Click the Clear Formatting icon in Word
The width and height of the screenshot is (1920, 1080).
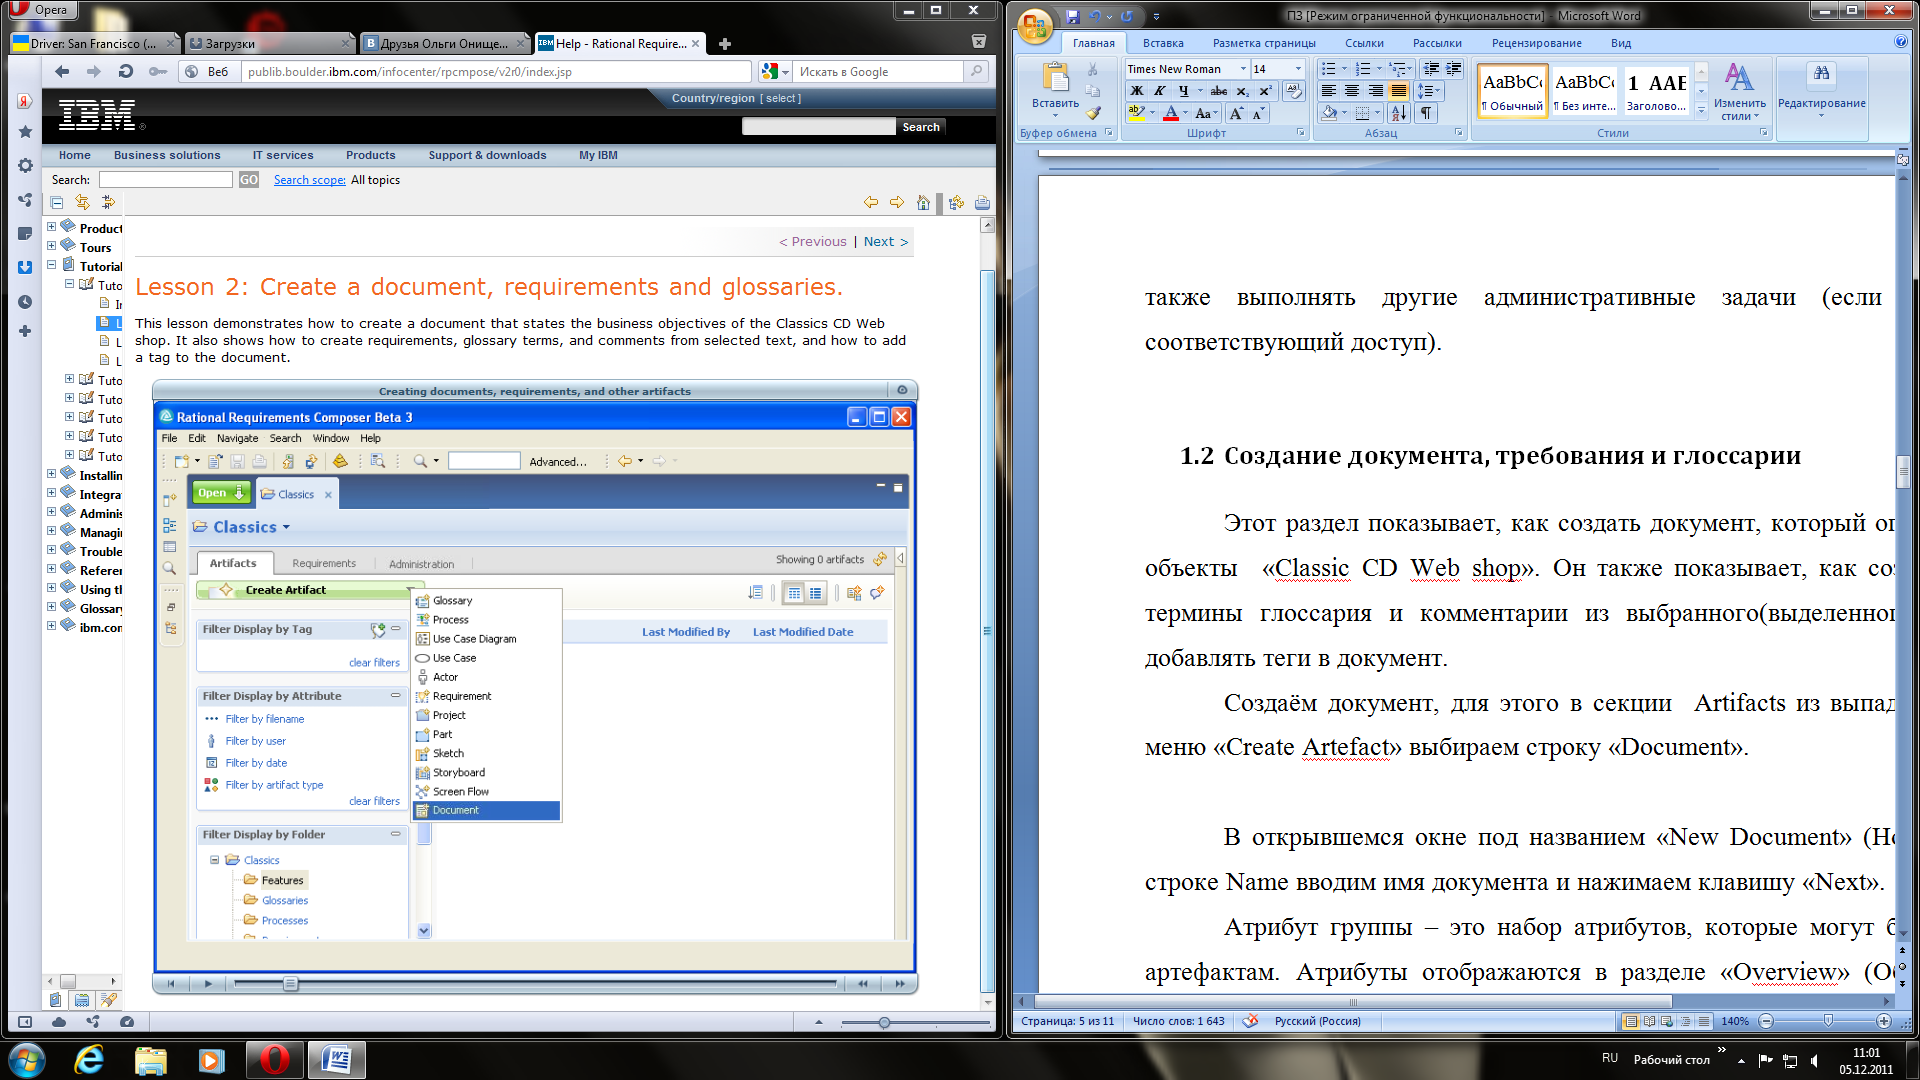click(1293, 91)
